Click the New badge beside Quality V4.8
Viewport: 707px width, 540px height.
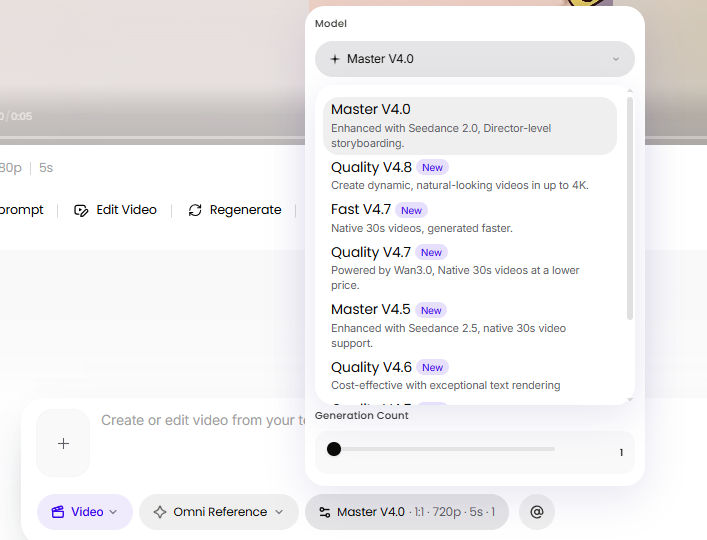pos(432,168)
